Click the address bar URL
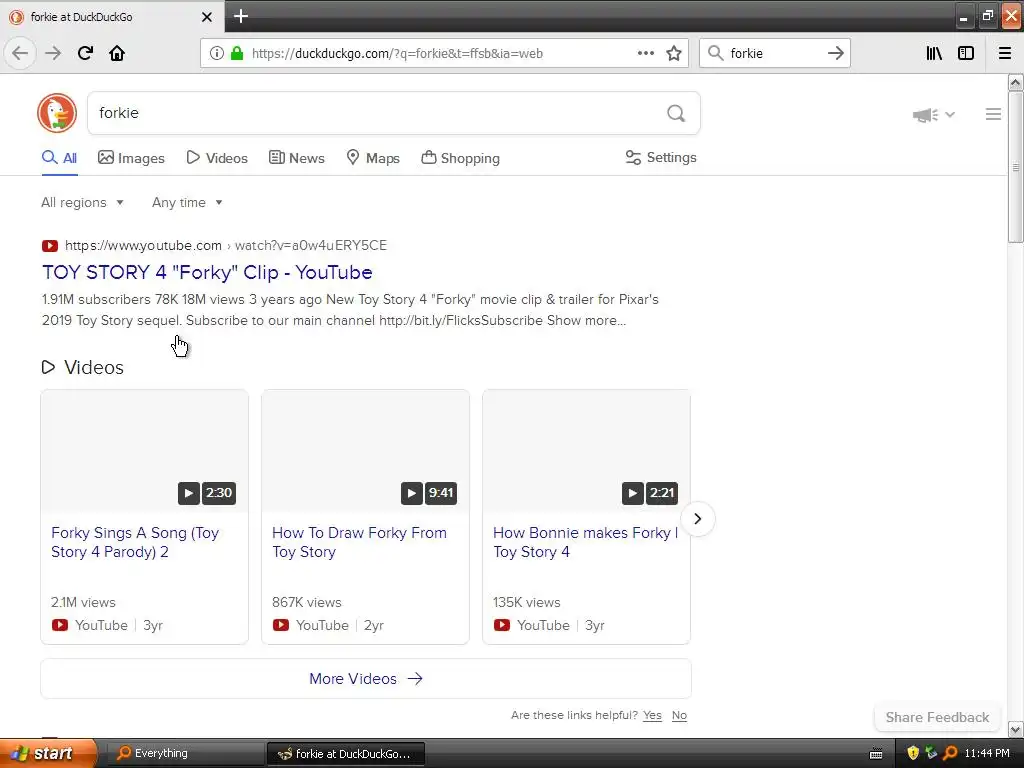Viewport: 1024px width, 768px height. 397,54
